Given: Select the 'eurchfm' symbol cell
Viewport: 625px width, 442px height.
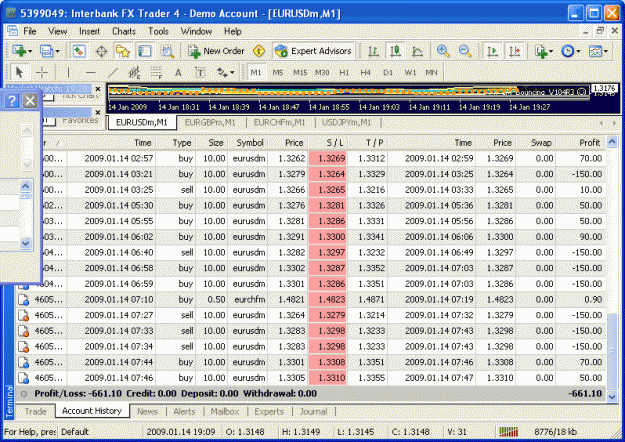Looking at the screenshot, I should (x=248, y=300).
